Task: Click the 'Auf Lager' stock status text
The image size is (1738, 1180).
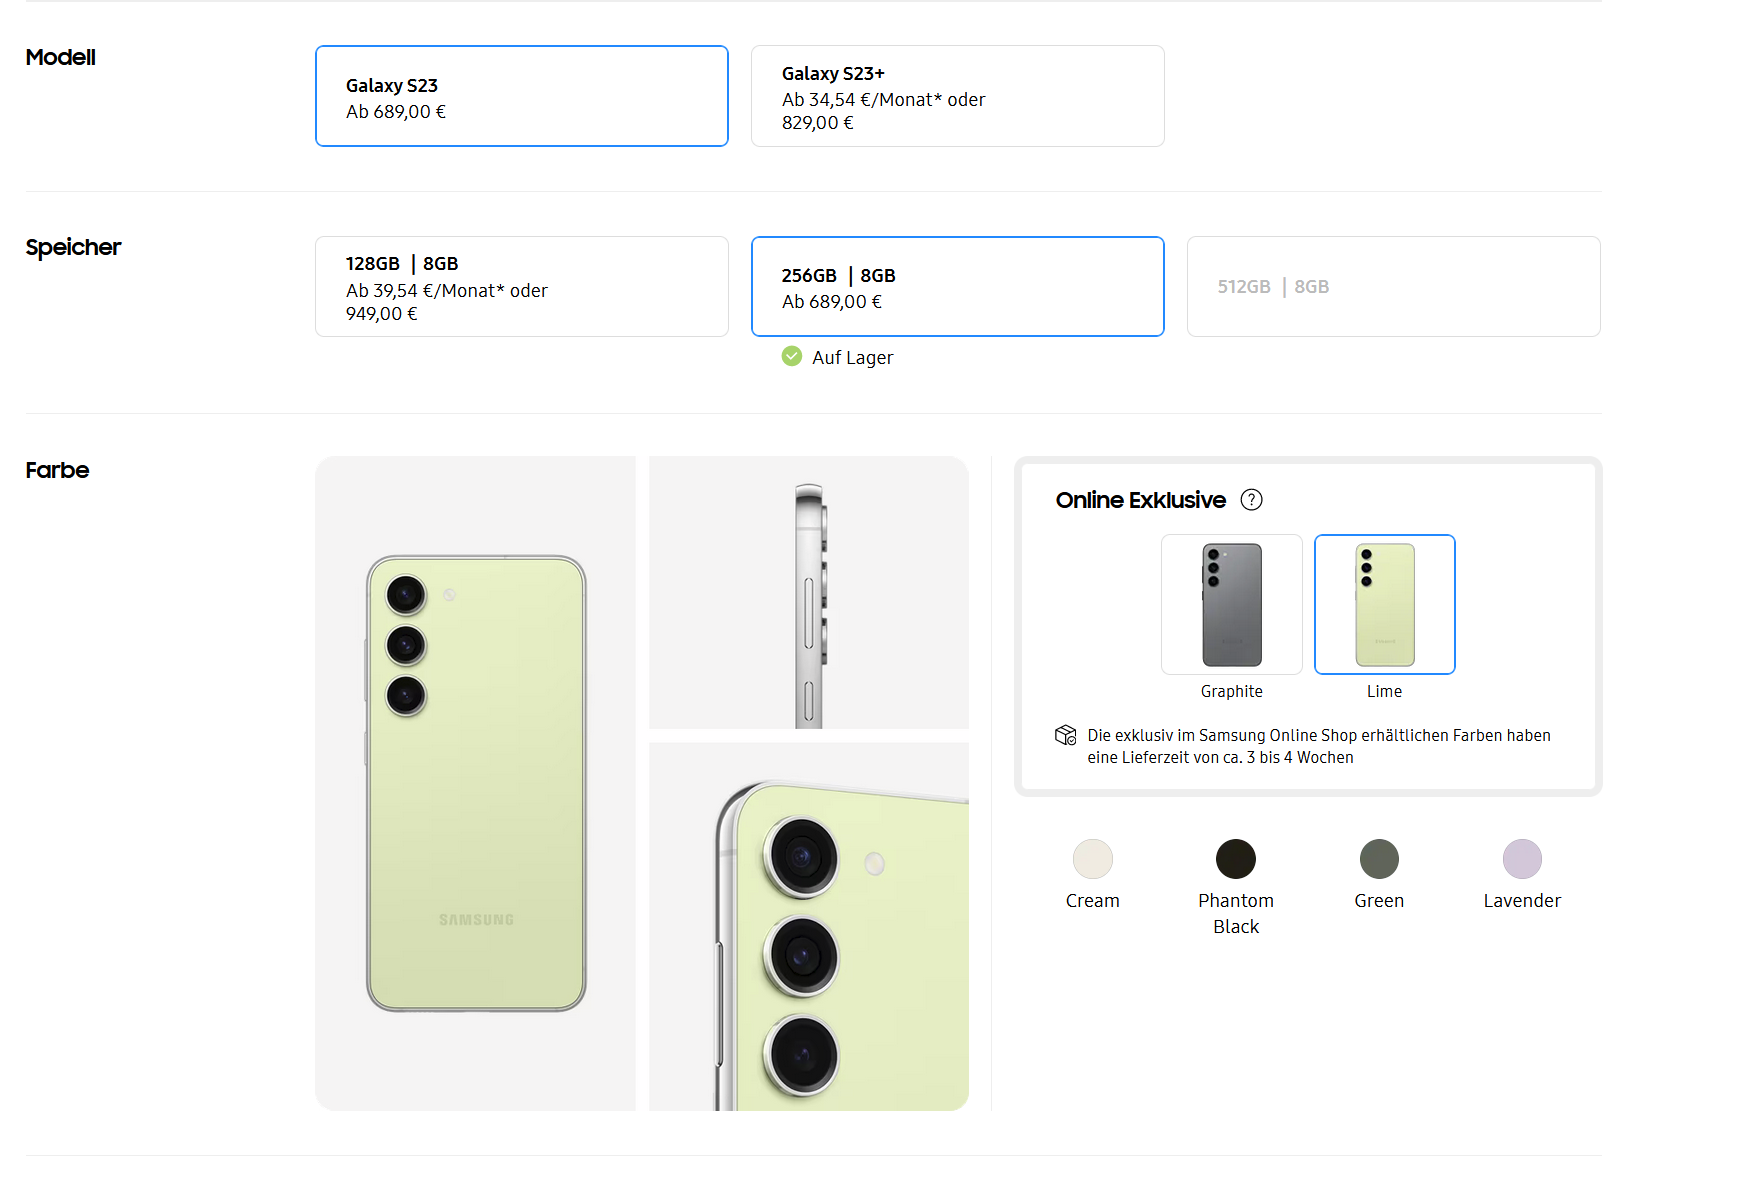Action: tap(853, 358)
